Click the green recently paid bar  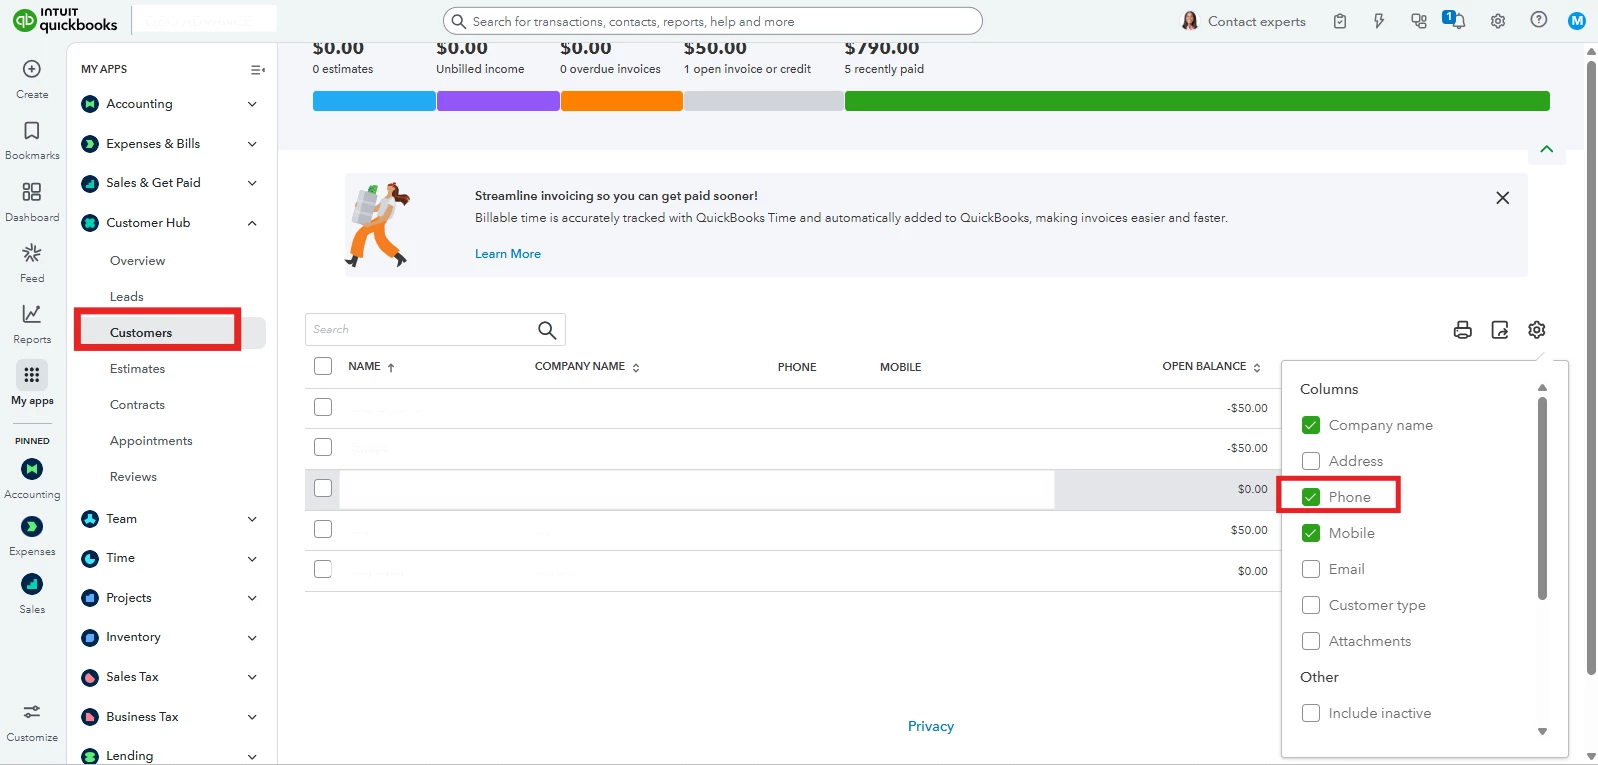(1197, 101)
